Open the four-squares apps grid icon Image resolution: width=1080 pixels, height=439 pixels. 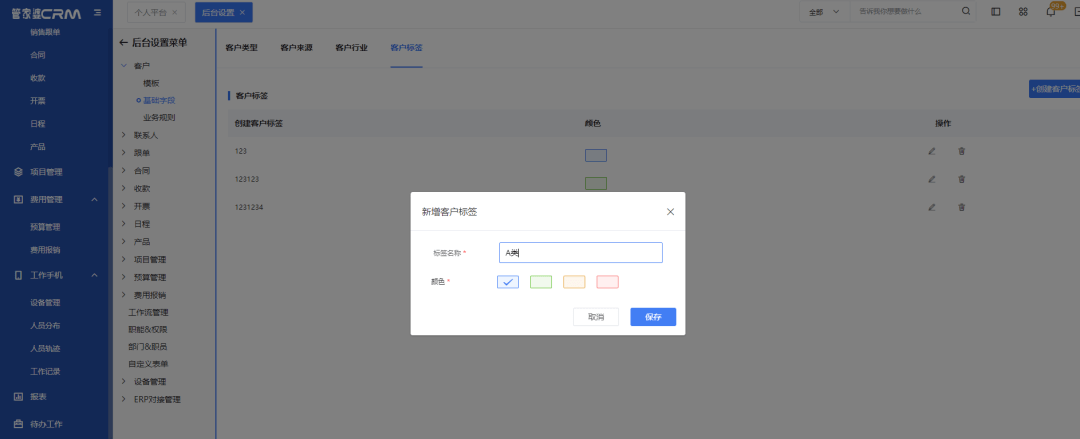(1022, 12)
